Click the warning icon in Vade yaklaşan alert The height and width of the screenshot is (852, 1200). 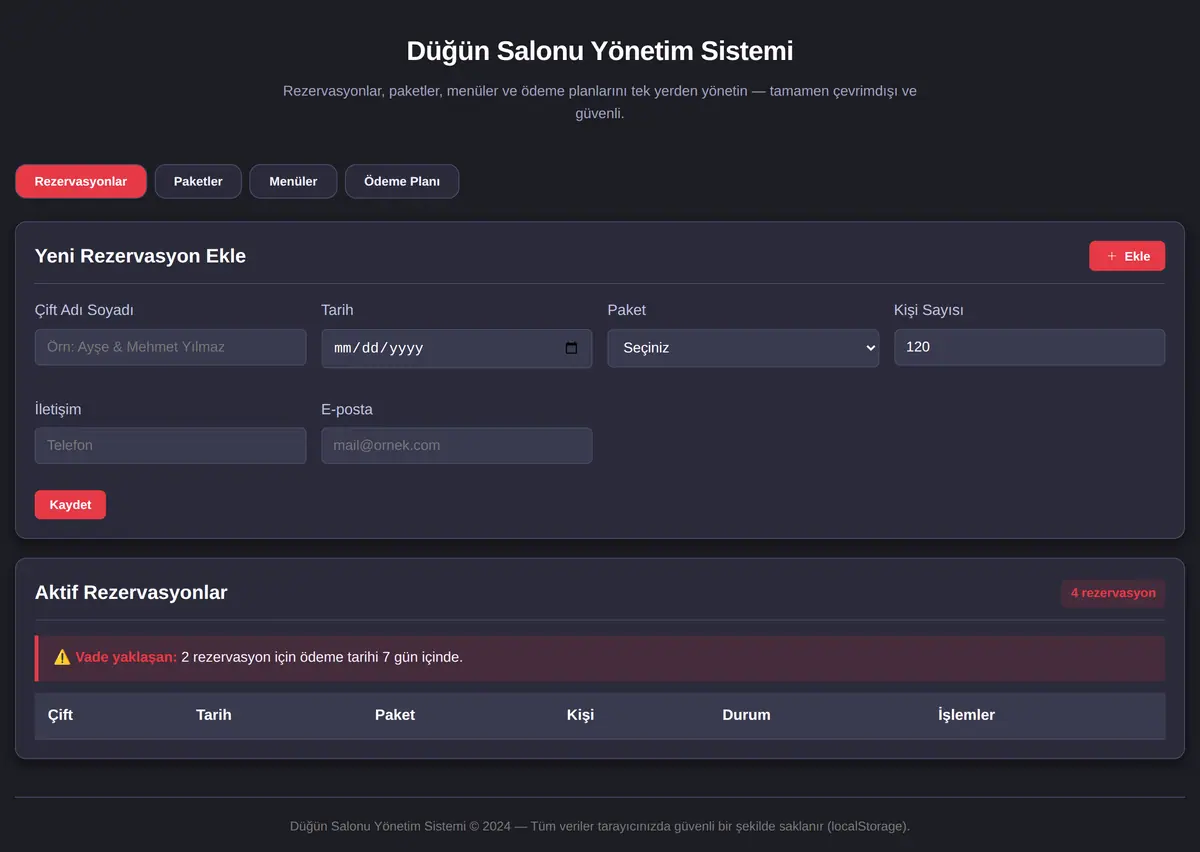click(62, 657)
